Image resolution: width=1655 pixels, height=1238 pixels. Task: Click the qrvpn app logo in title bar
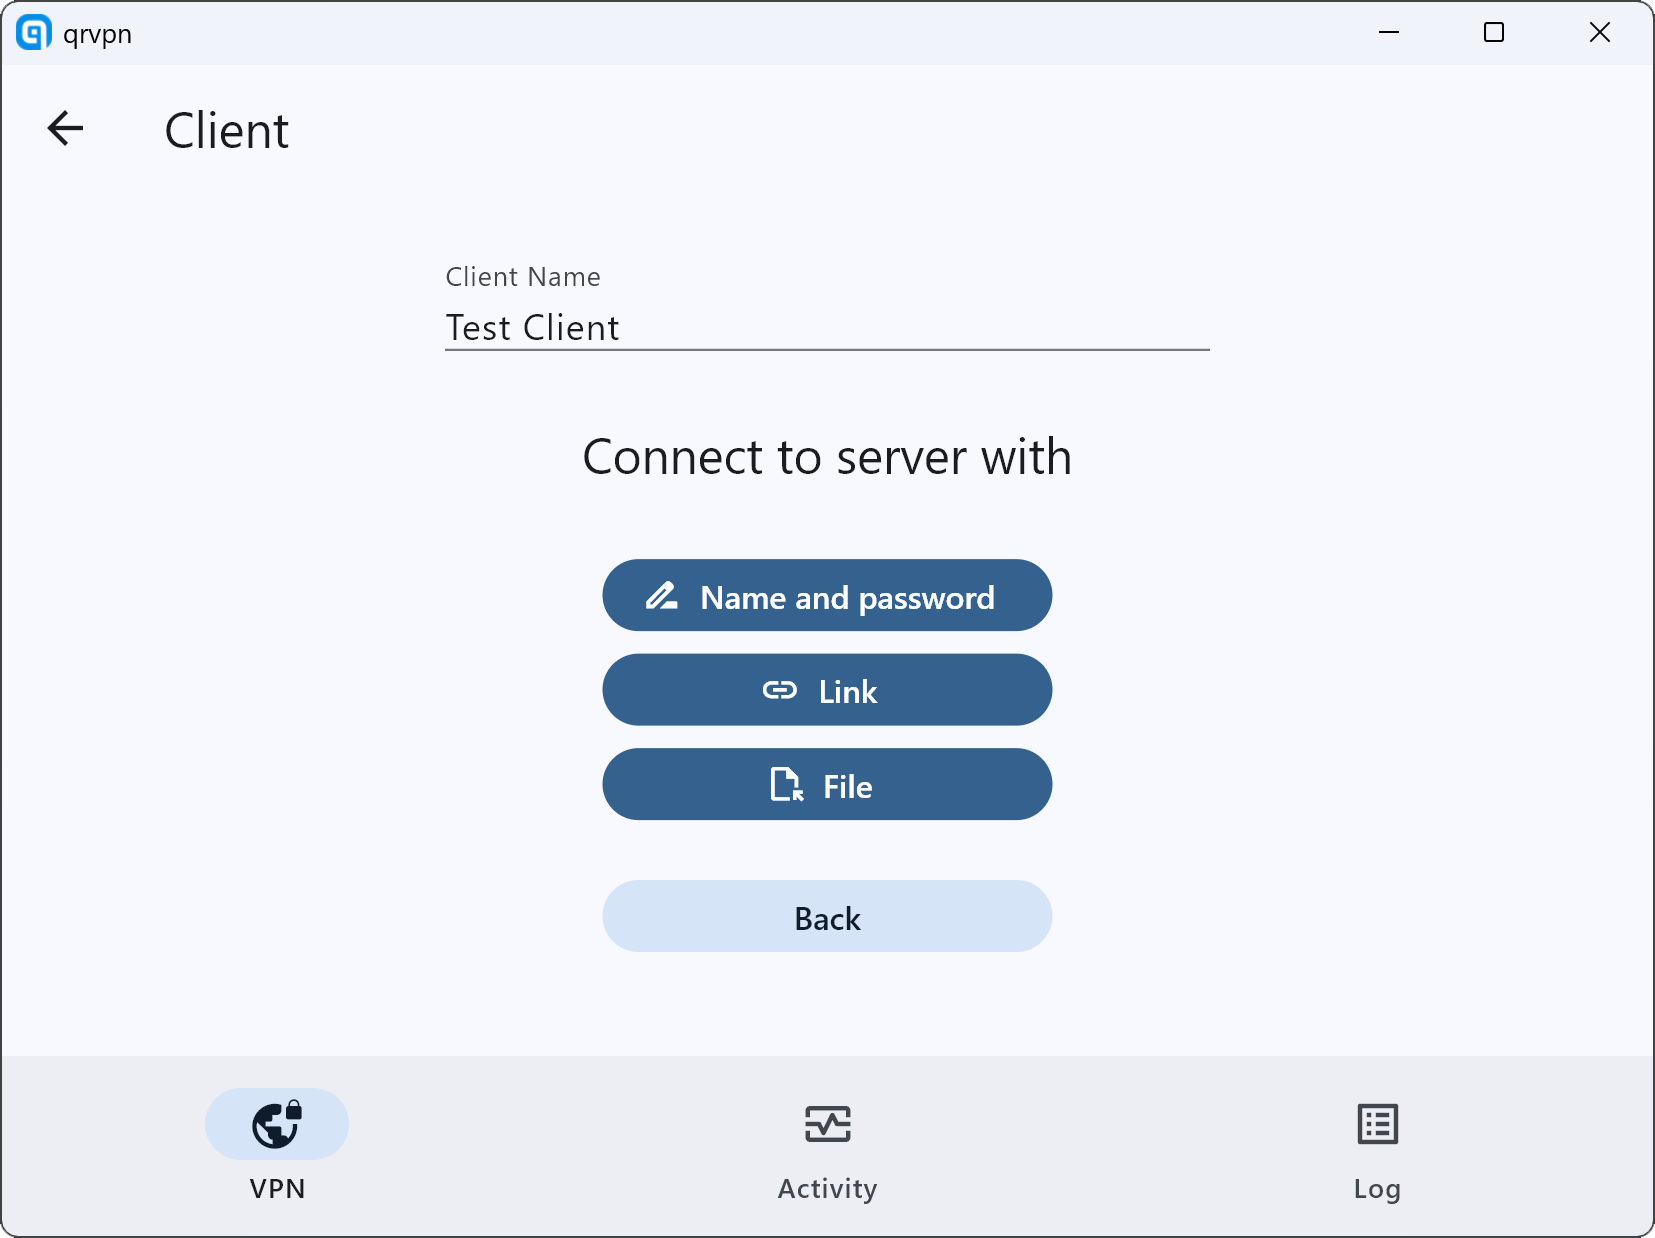pos(34,33)
